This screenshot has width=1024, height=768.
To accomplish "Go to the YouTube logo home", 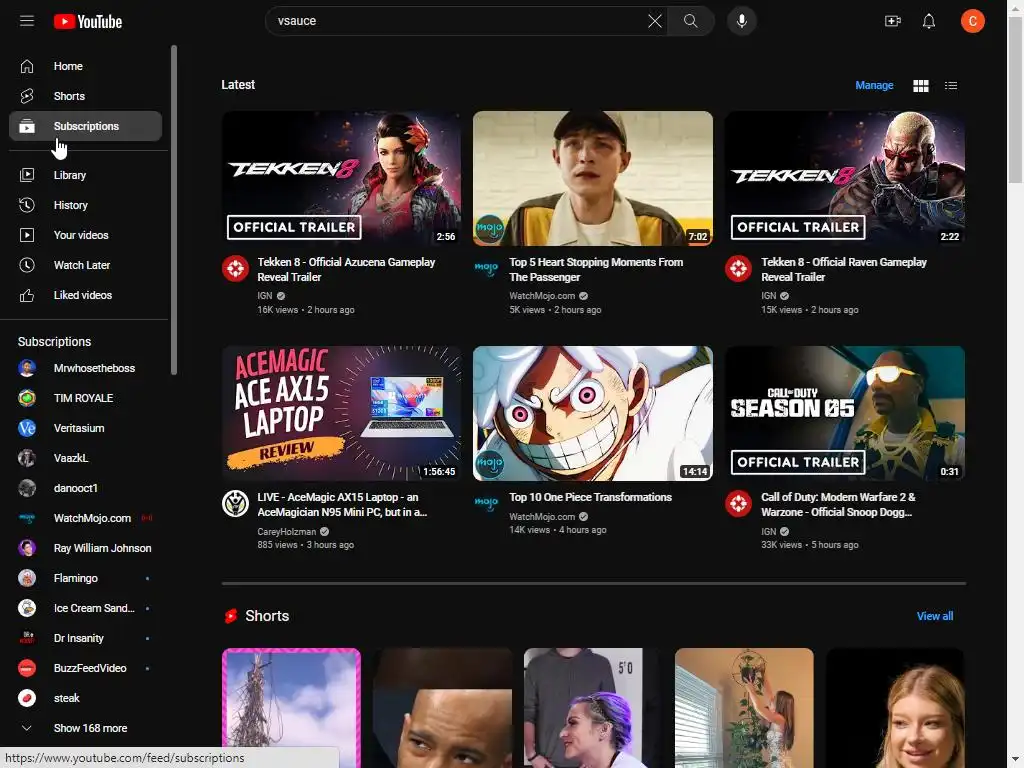I will click(88, 22).
